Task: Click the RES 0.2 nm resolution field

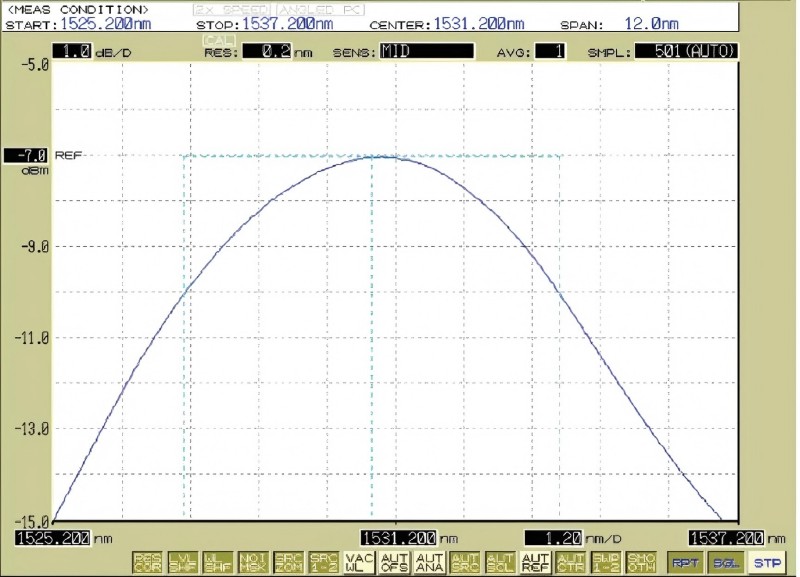Action: 267,51
